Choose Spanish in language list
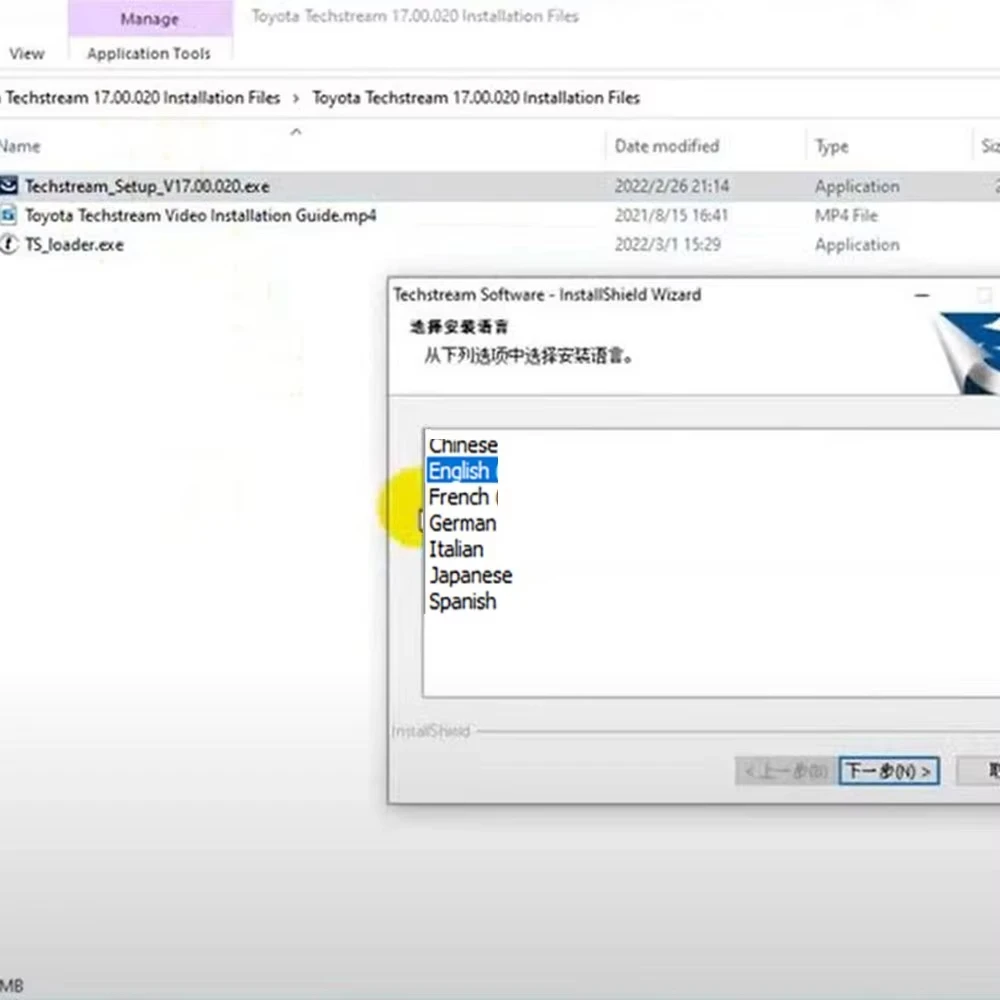The image size is (1000, 1000). click(462, 601)
